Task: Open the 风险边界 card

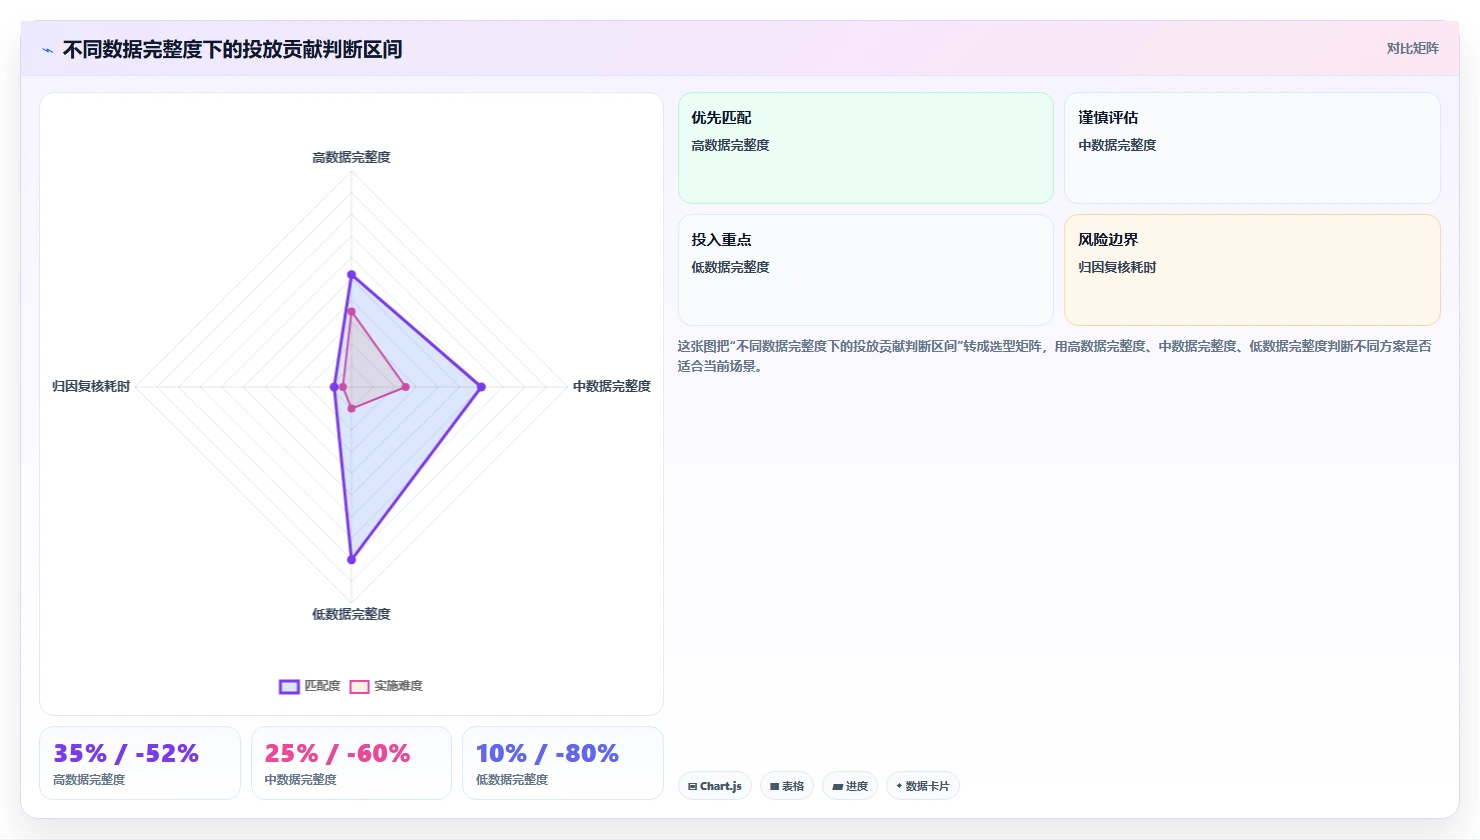Action: click(1252, 270)
